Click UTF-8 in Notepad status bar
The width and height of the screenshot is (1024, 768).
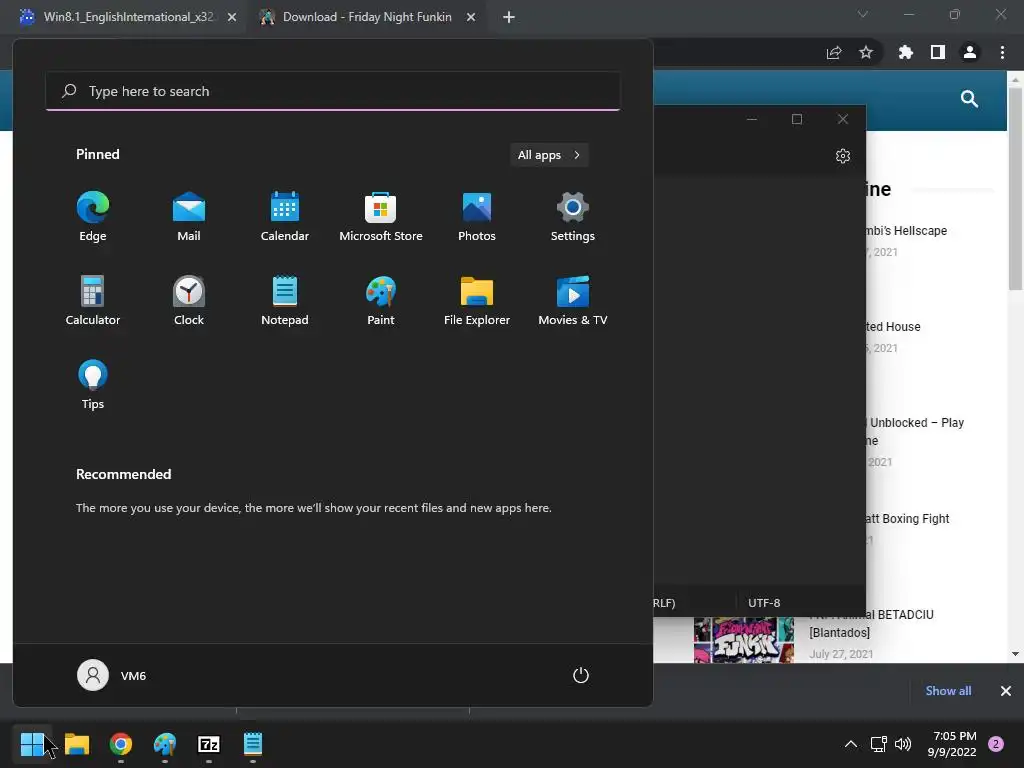click(x=764, y=603)
